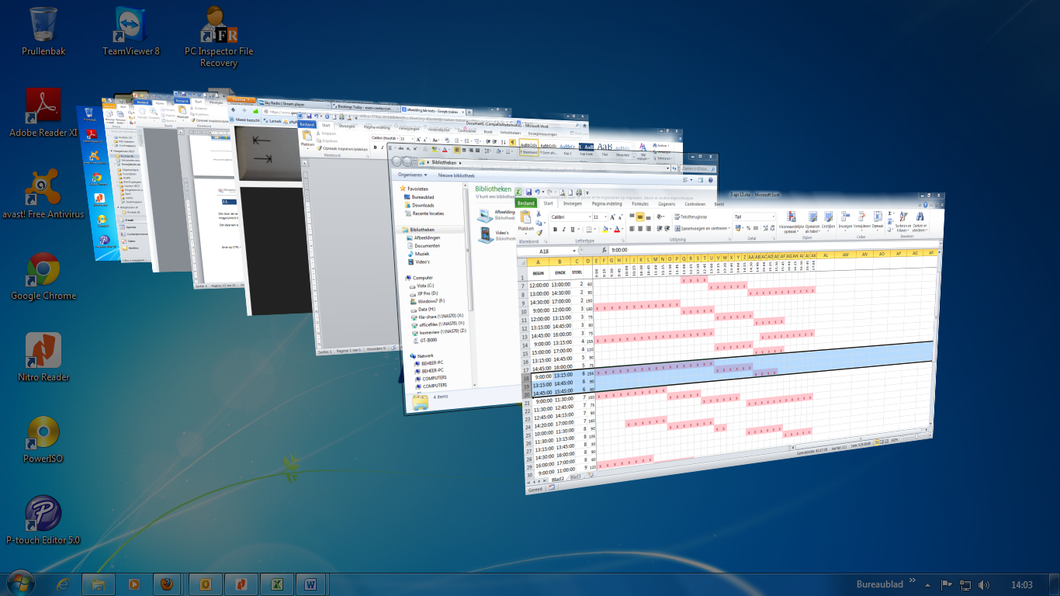Click the Windows Start orb
1060x596 pixels.
20,583
